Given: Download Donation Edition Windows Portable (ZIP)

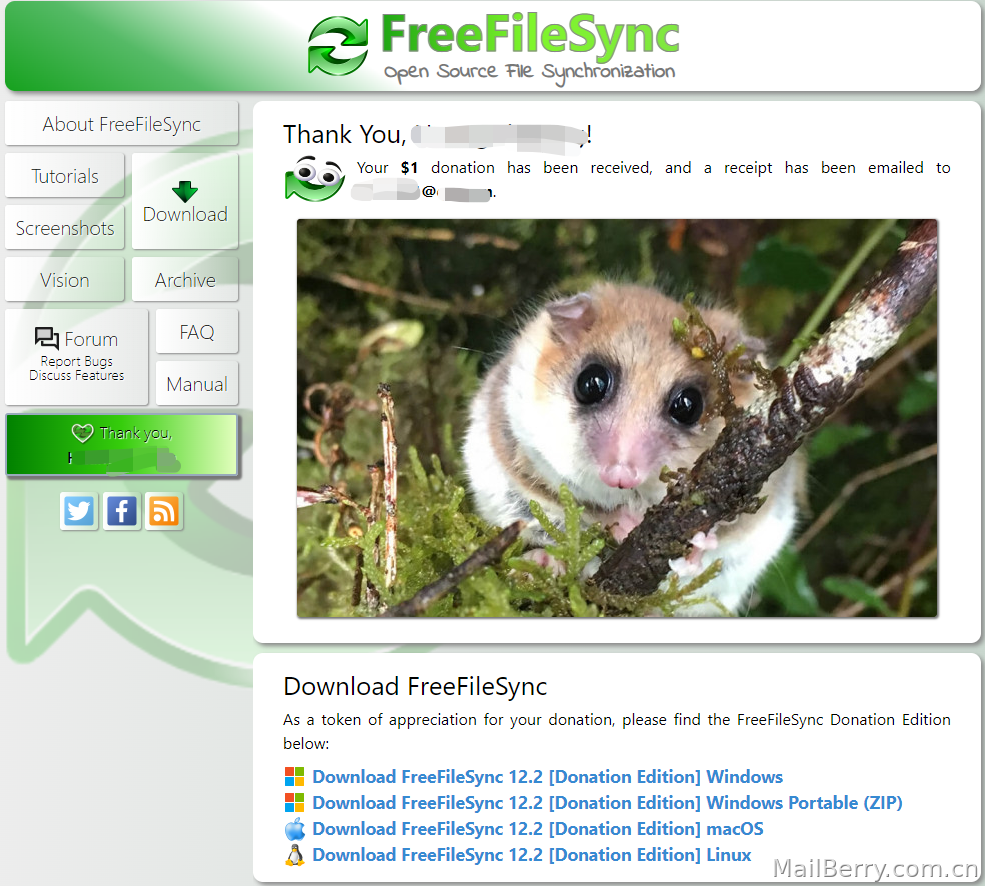Looking at the screenshot, I should pos(607,802).
